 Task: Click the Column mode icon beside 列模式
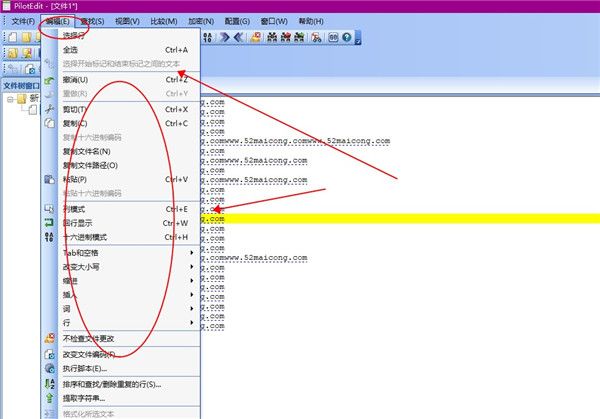(49, 209)
